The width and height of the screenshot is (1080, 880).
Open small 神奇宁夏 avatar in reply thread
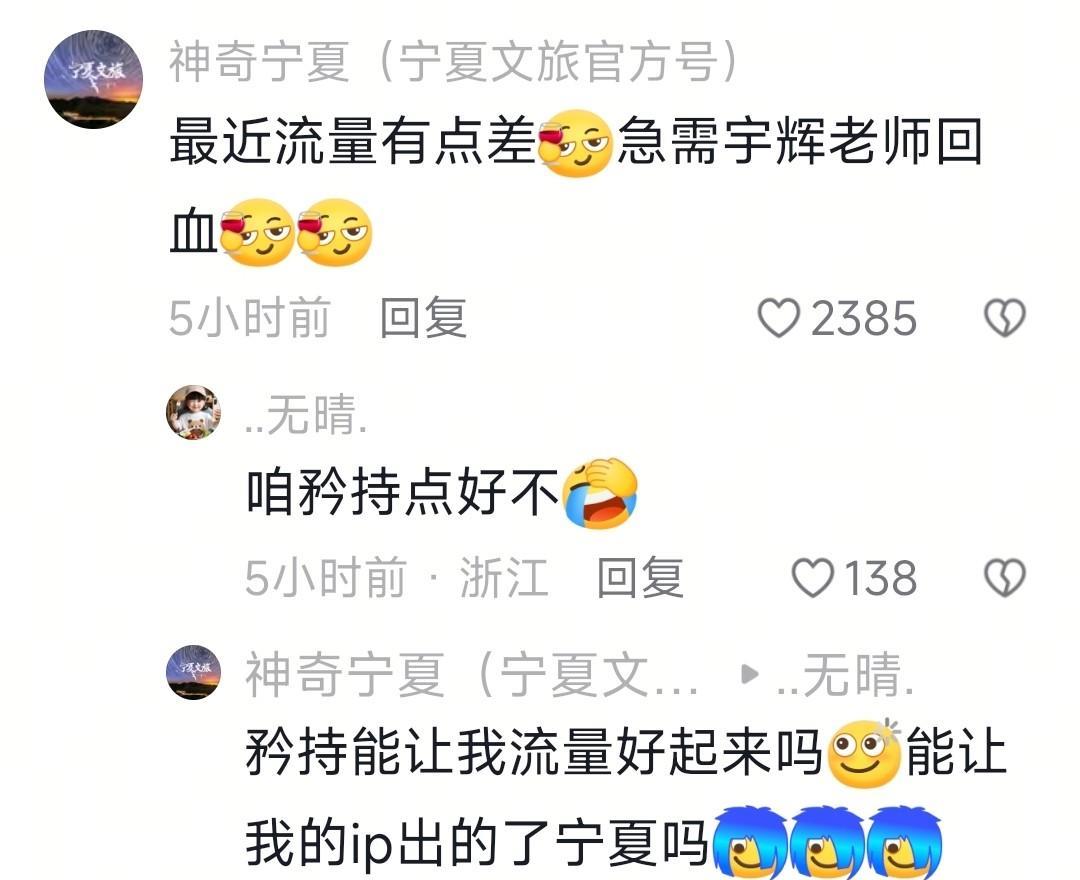click(x=194, y=672)
